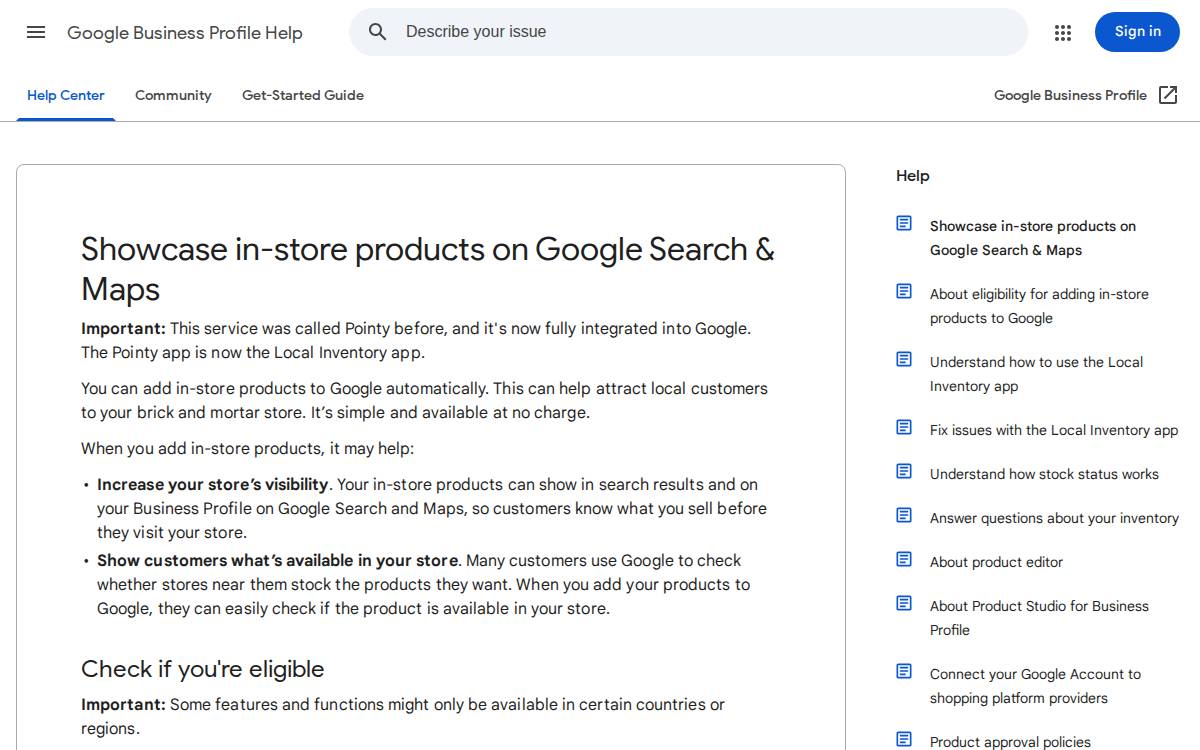The height and width of the screenshot is (750, 1200).
Task: Open Understand how to use the Local Inventory app
Action: pyautogui.click(x=1036, y=374)
